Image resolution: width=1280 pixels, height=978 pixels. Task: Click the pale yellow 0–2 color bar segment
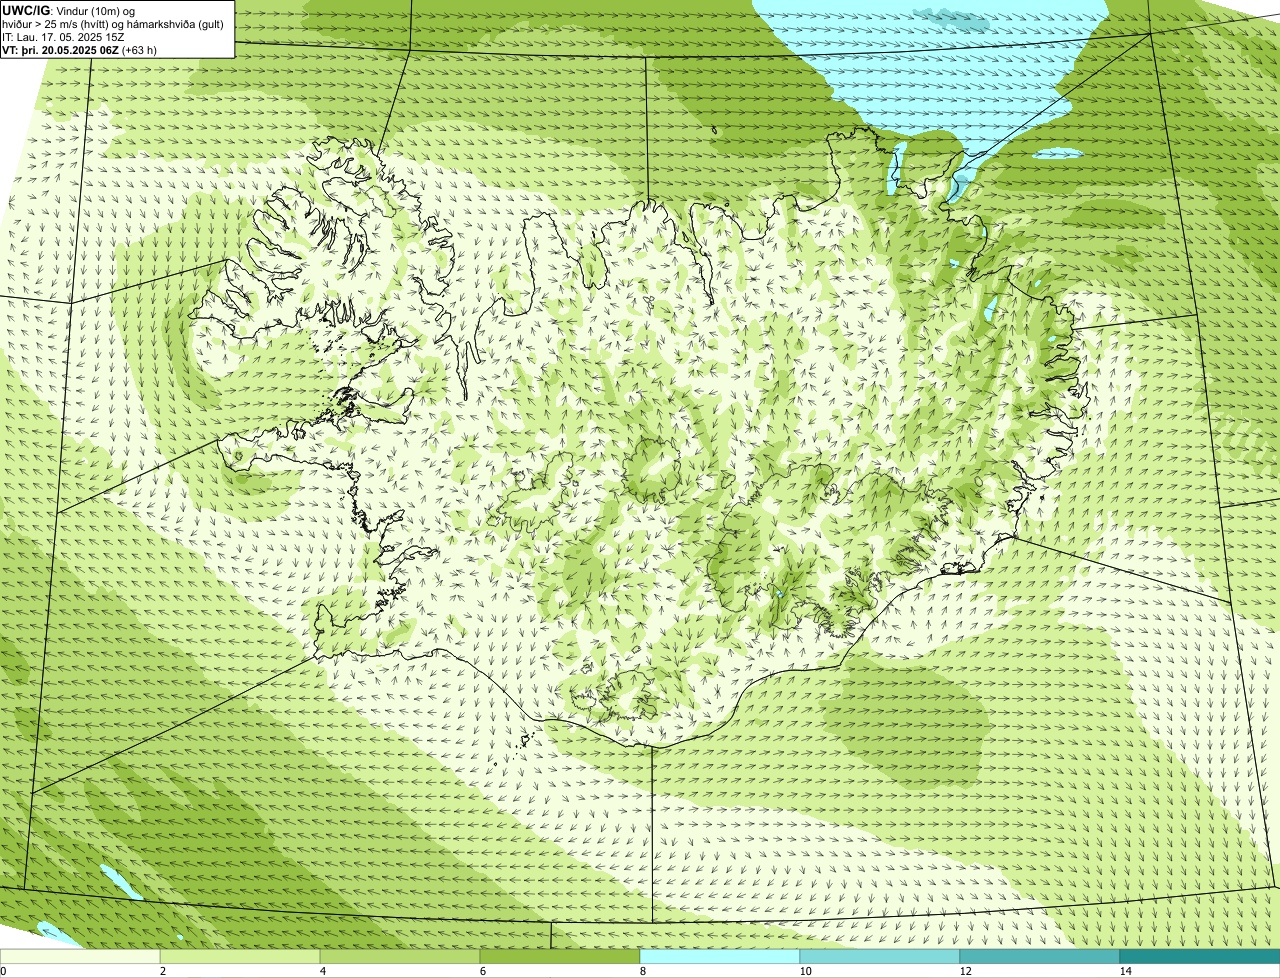80,956
